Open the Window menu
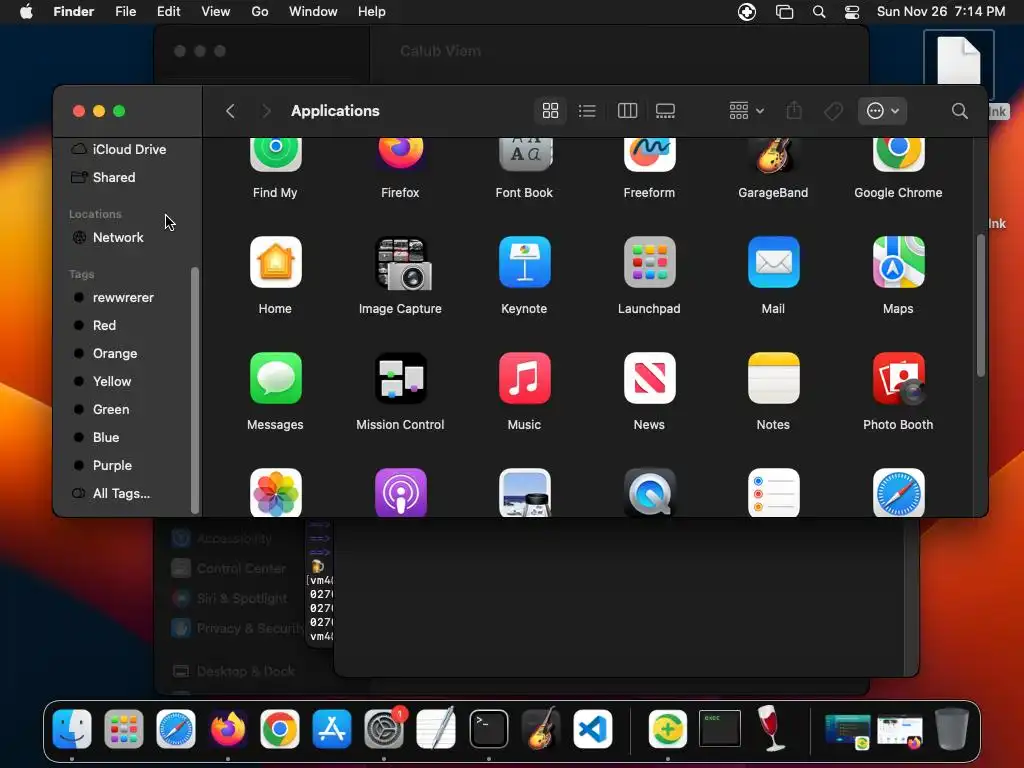 (x=313, y=12)
